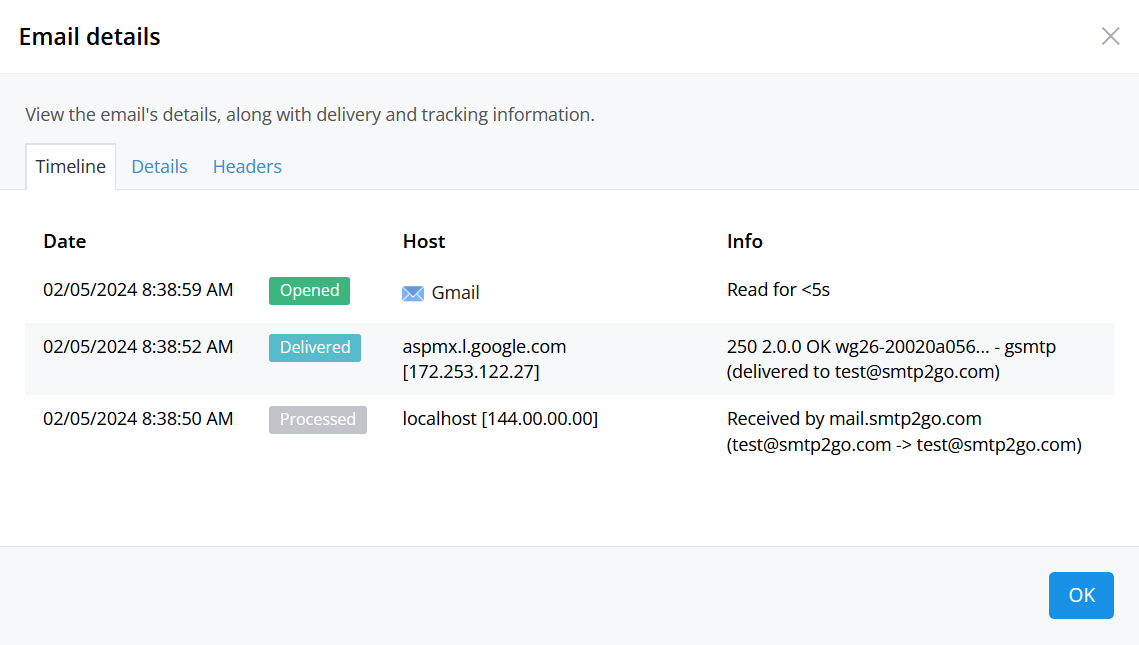This screenshot has height=645, width=1139.
Task: Confirm with the OK button
Action: point(1081,595)
